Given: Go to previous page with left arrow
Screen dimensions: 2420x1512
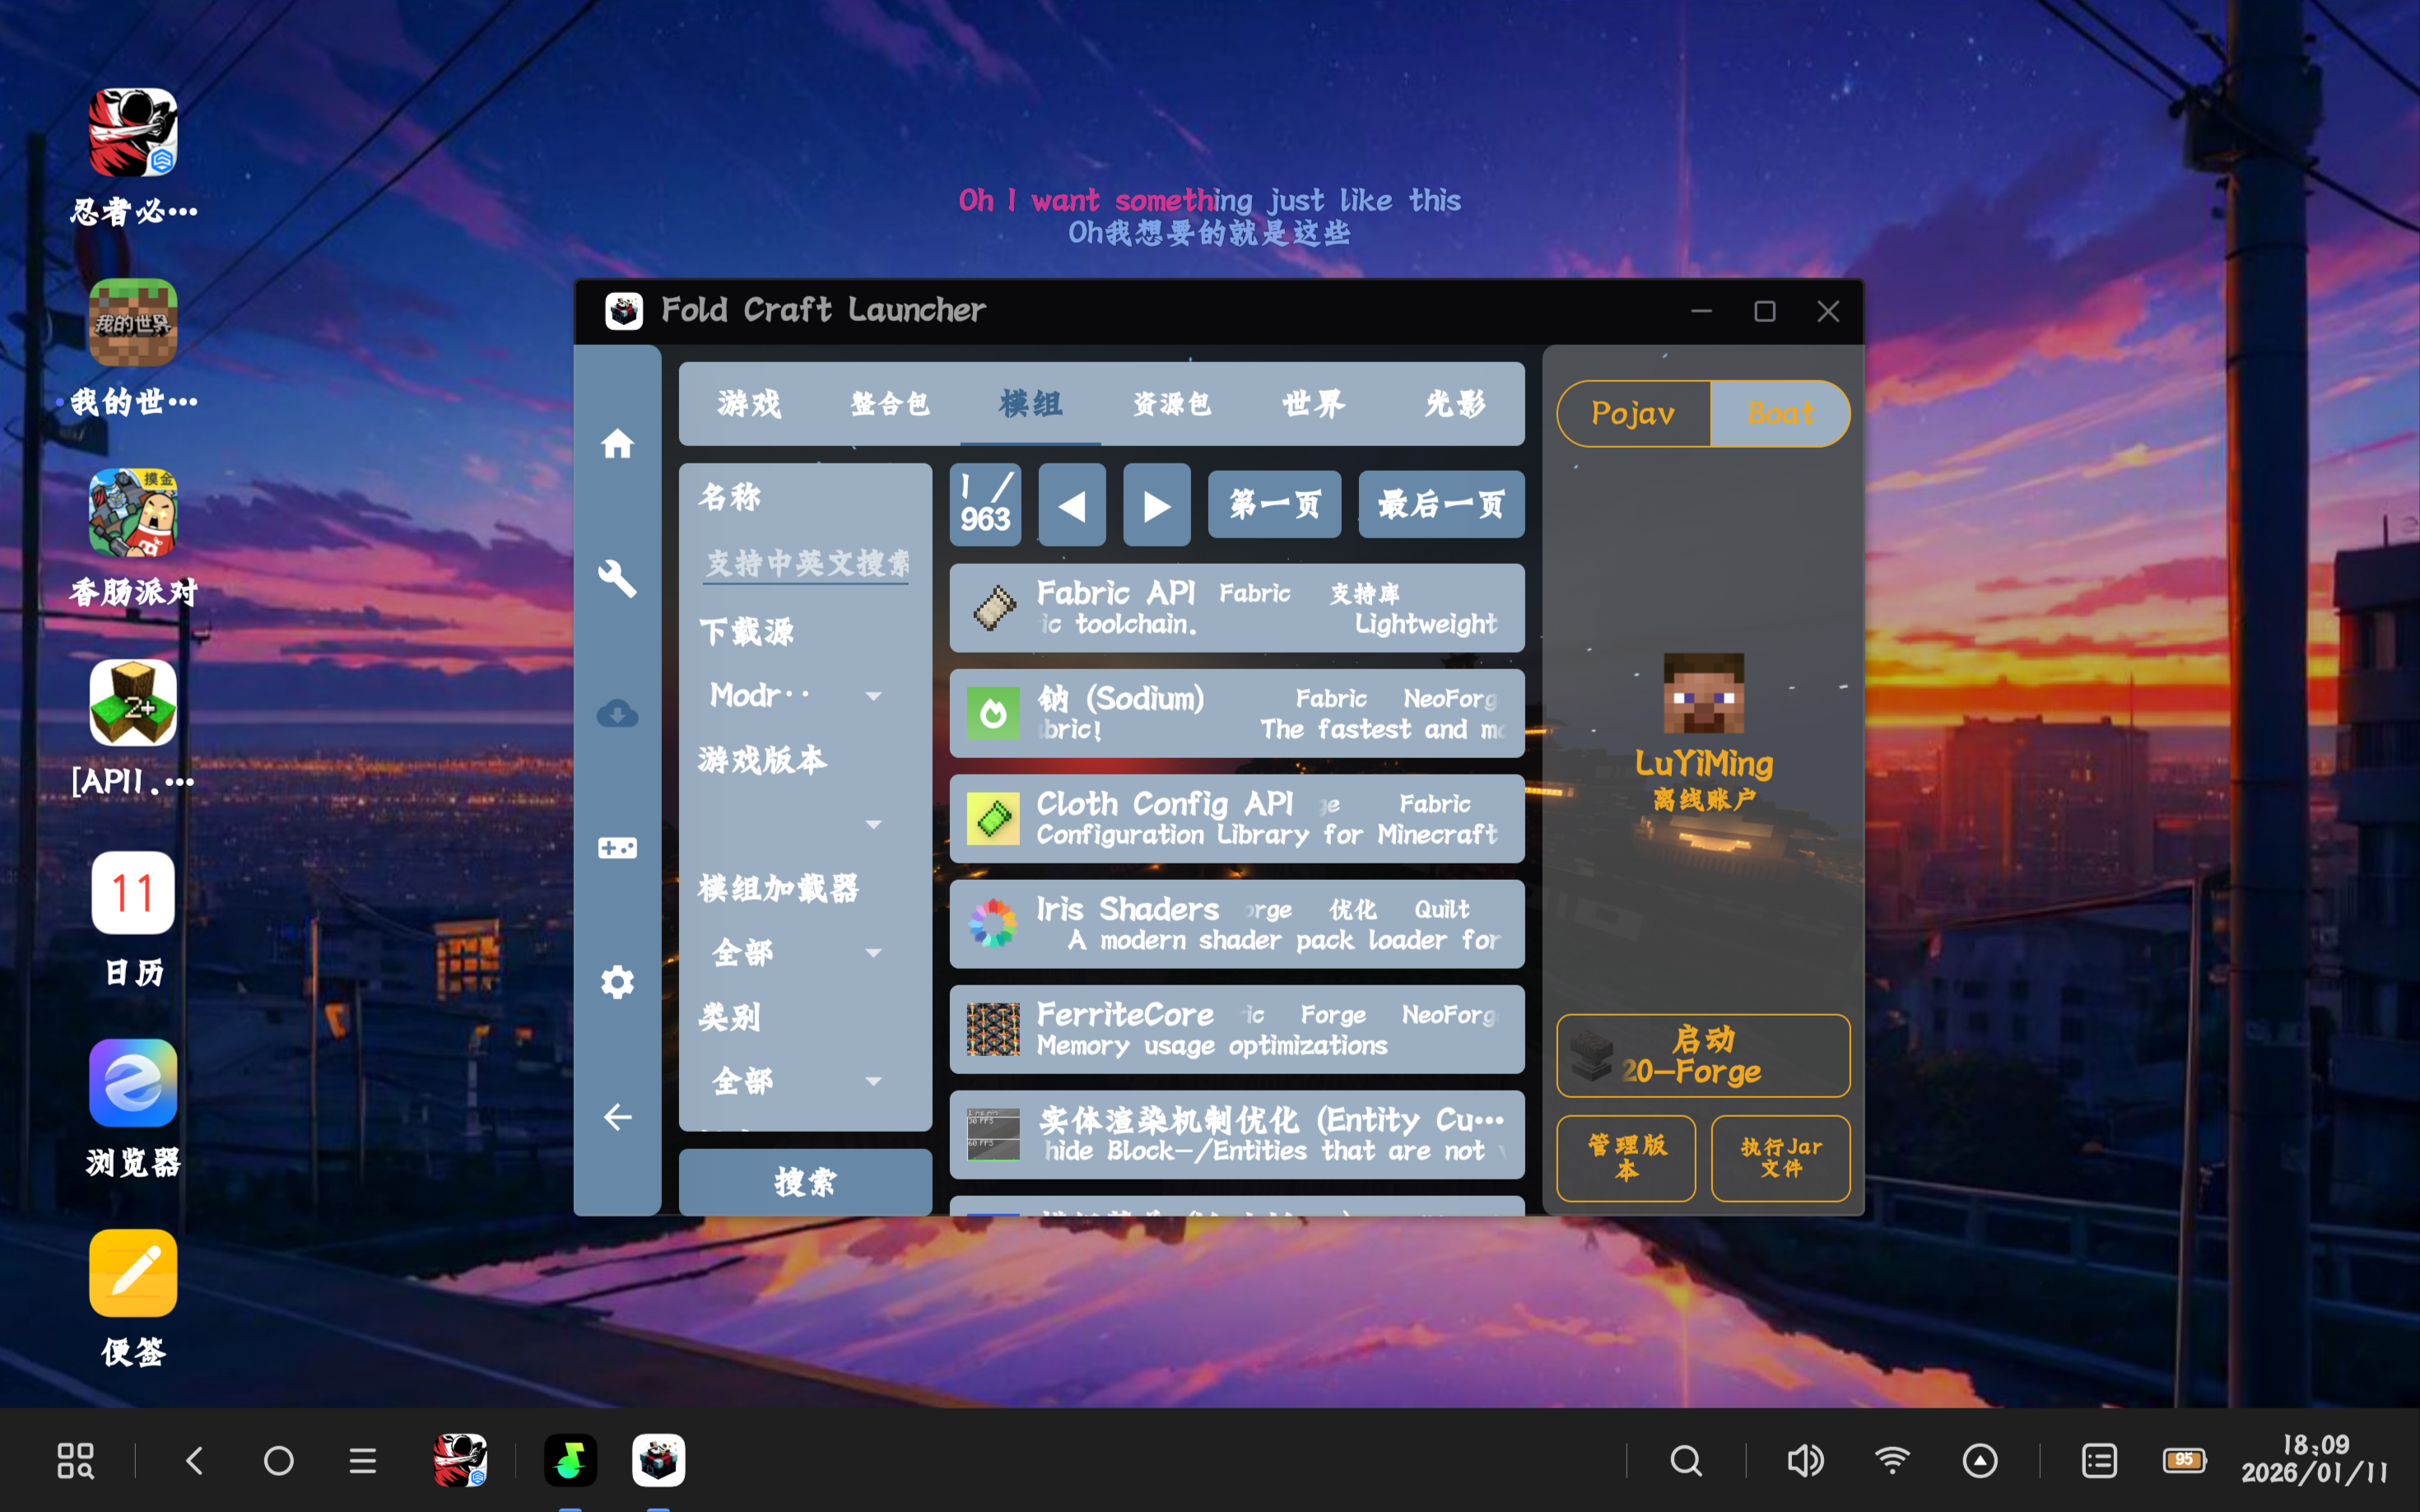Looking at the screenshot, I should coord(1071,505).
